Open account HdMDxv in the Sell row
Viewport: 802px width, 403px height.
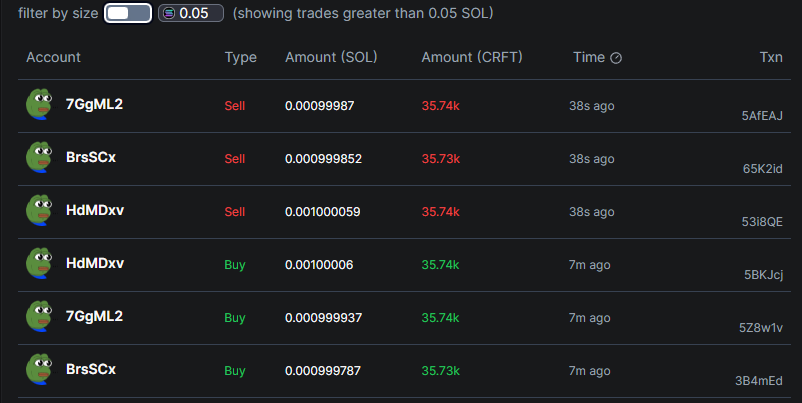94,211
